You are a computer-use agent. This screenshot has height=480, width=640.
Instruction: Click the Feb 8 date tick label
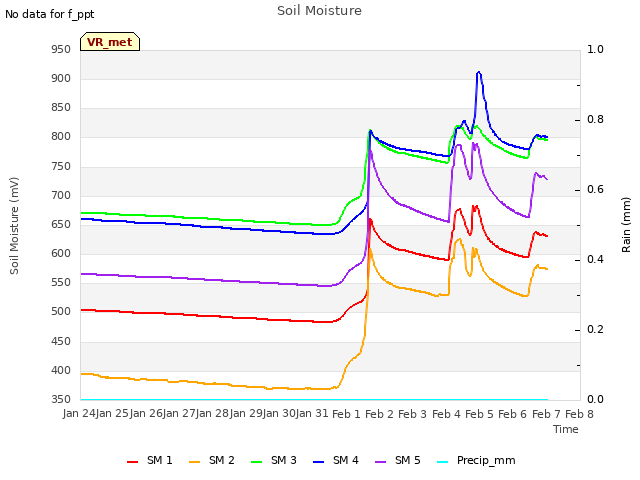point(579,414)
